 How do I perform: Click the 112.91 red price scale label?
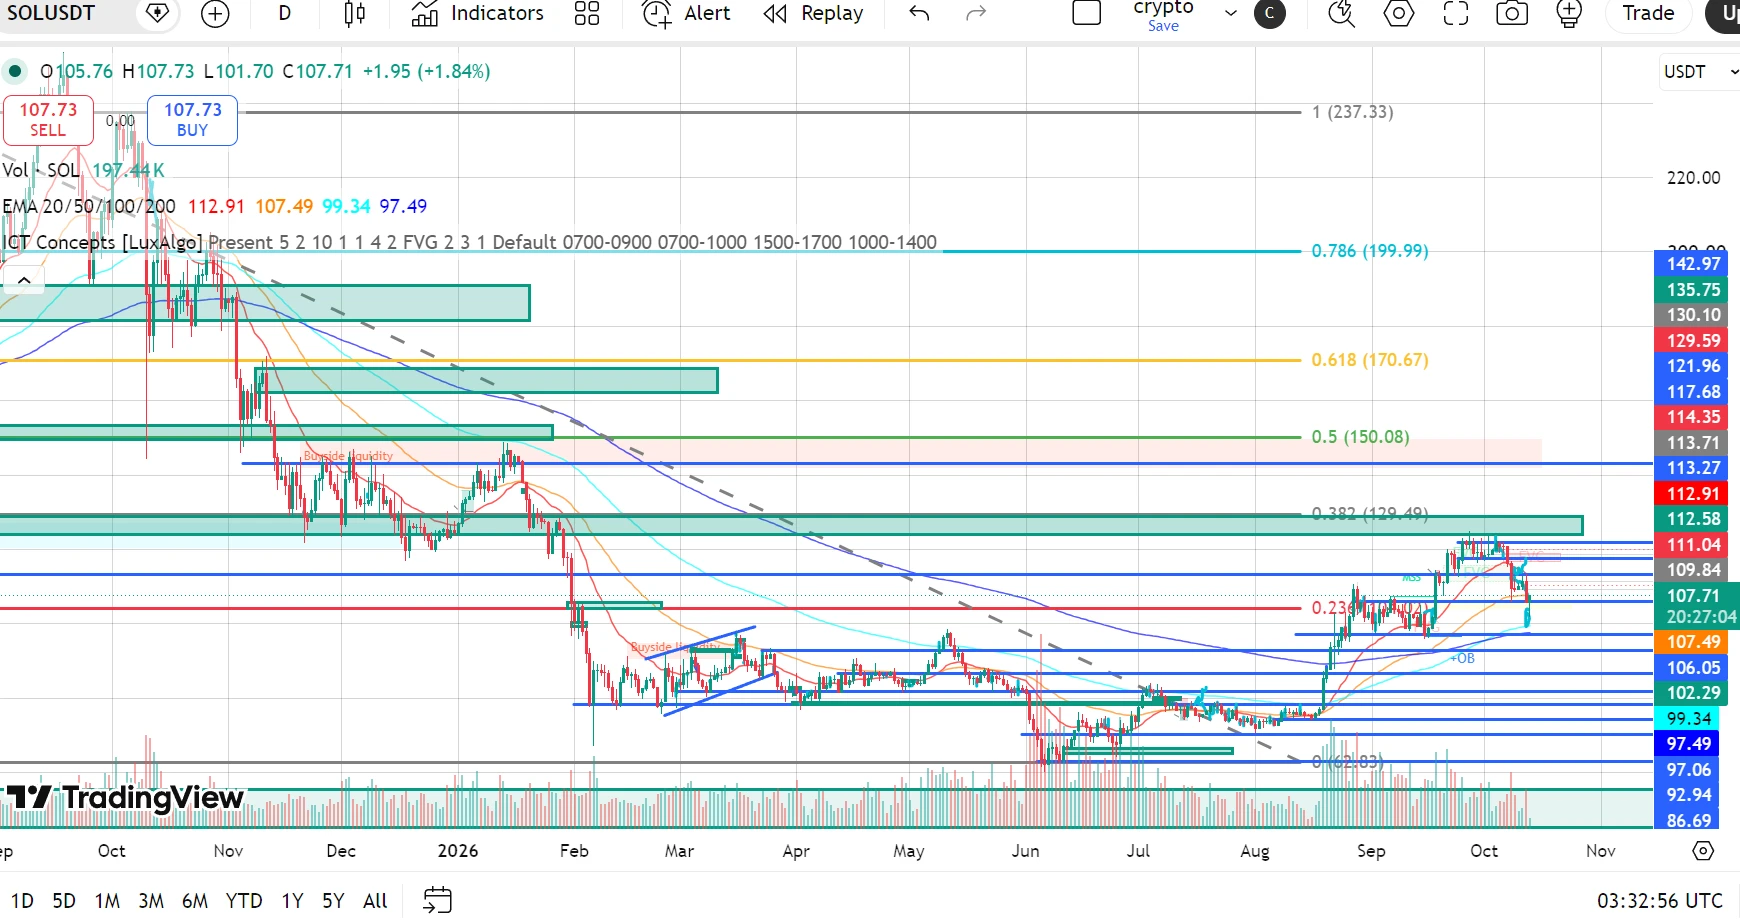pos(1692,494)
